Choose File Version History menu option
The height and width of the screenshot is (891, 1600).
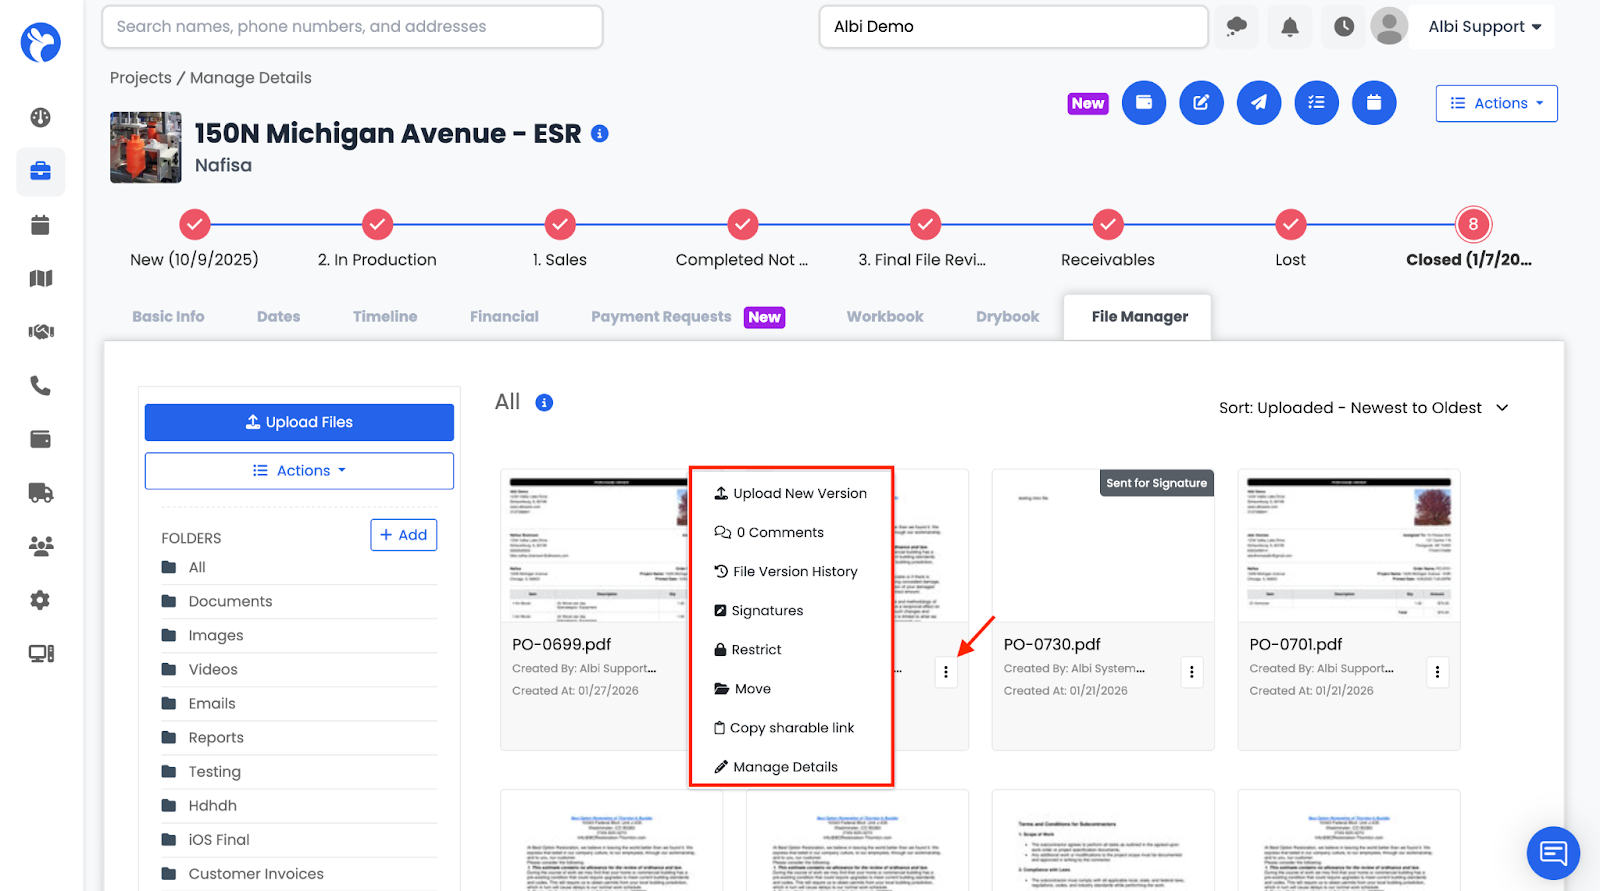[x=794, y=572]
